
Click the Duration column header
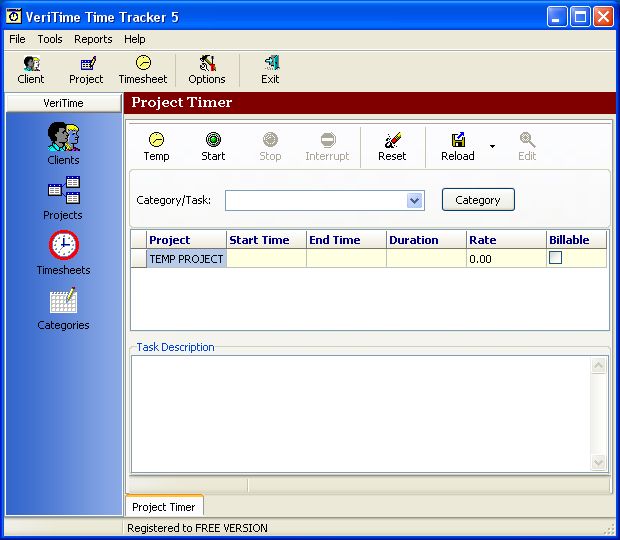[426, 240]
